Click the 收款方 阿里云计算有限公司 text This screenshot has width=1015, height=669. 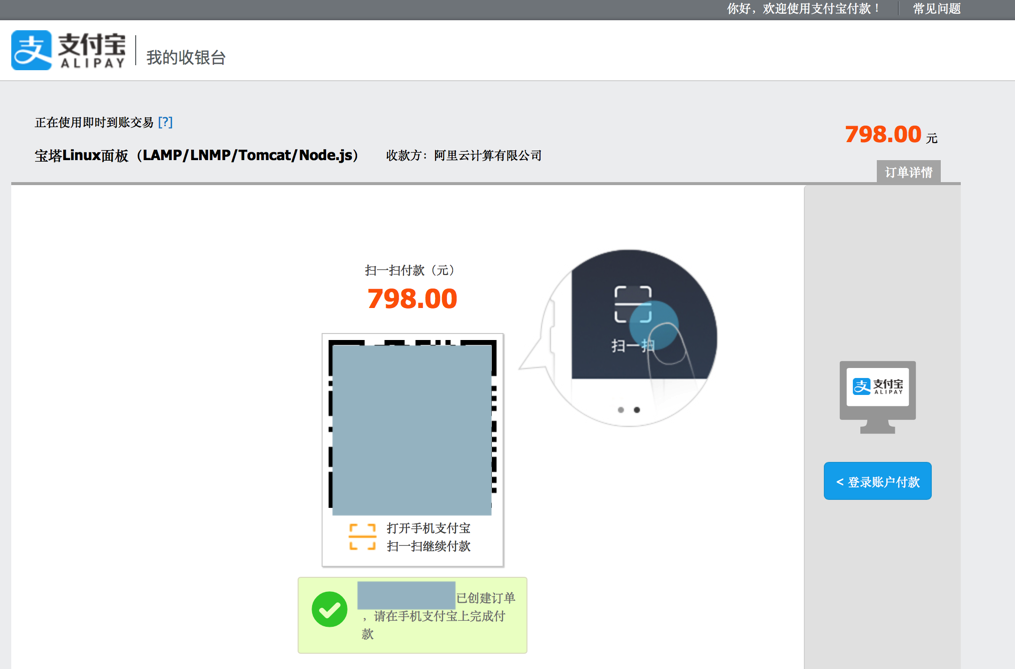pyautogui.click(x=463, y=155)
